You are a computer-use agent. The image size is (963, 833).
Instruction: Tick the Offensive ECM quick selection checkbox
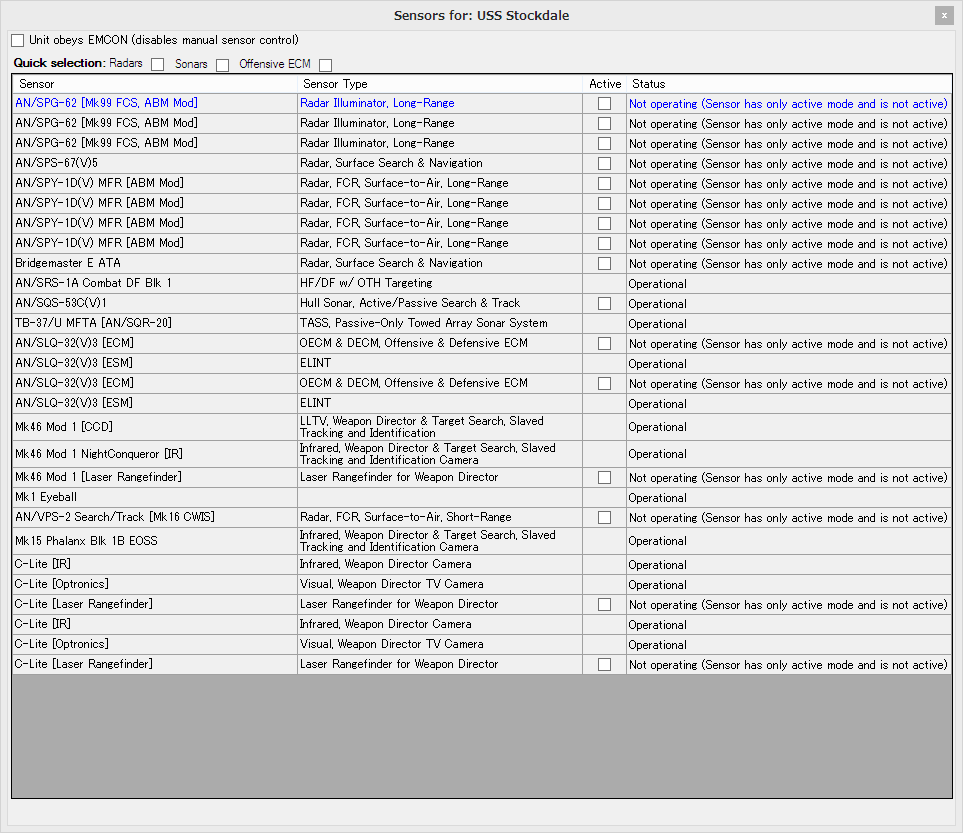(x=326, y=65)
